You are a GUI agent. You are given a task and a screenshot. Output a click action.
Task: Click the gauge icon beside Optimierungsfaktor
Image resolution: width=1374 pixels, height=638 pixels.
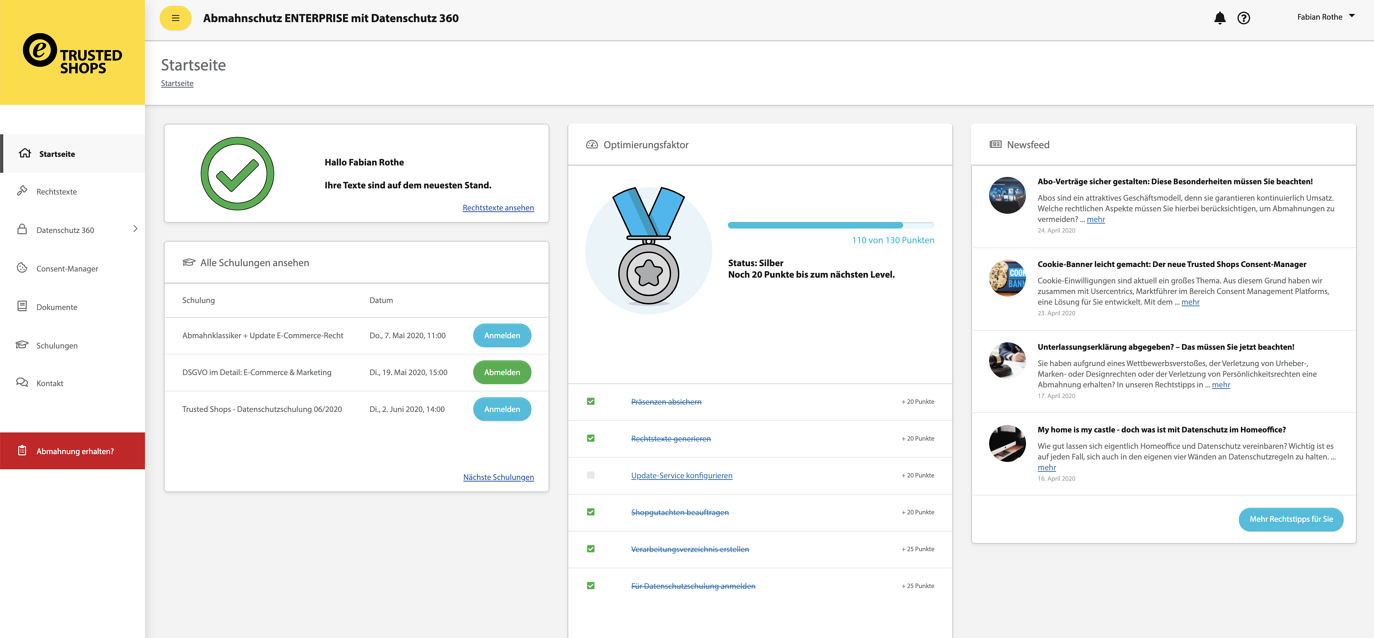point(592,145)
